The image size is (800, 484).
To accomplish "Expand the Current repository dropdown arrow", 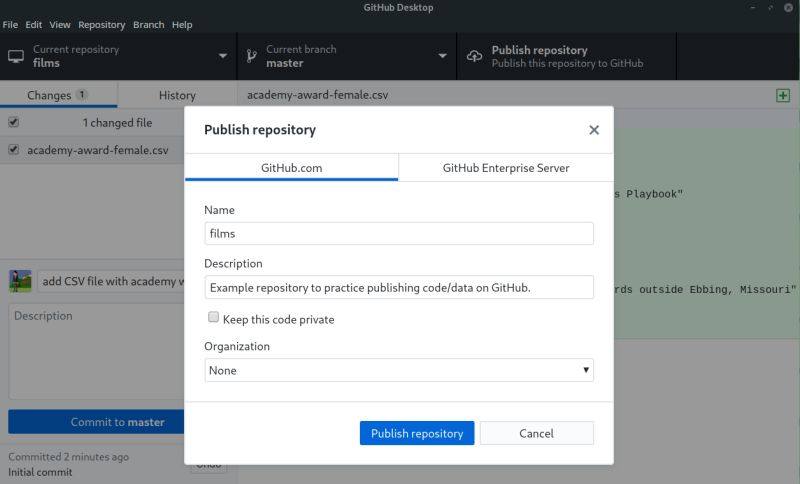I will [223, 56].
